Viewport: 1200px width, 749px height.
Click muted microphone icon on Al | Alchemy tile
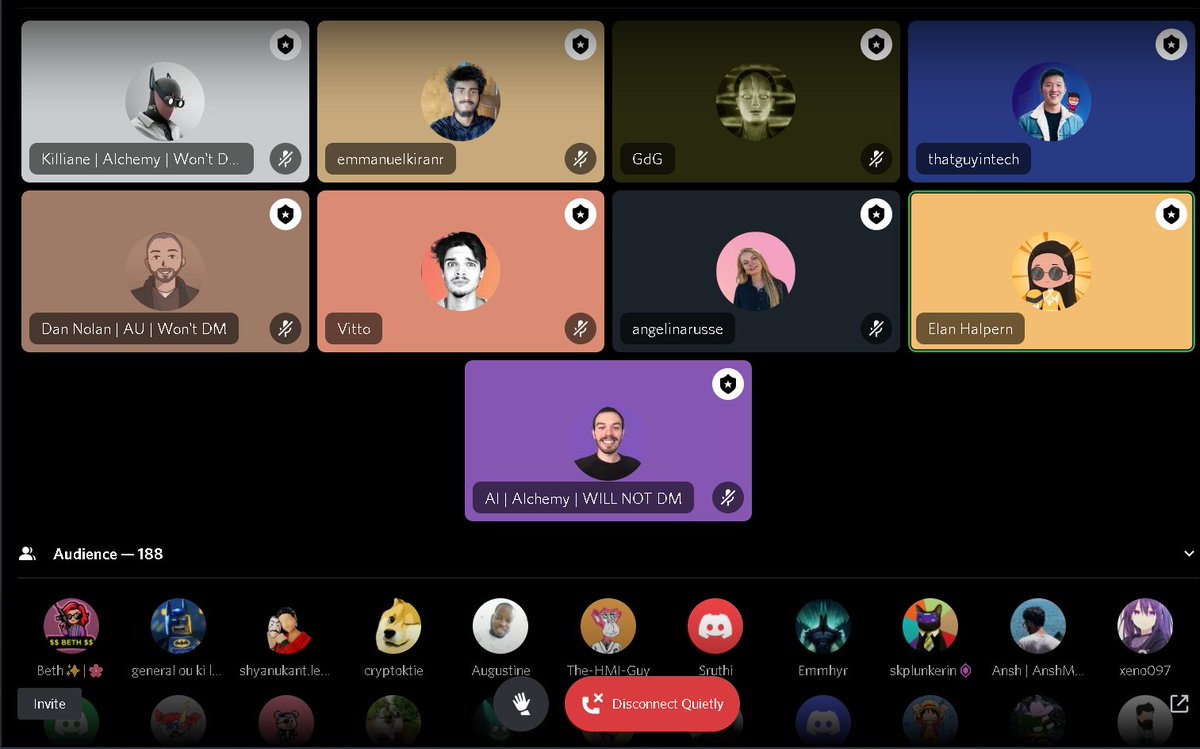tap(728, 498)
